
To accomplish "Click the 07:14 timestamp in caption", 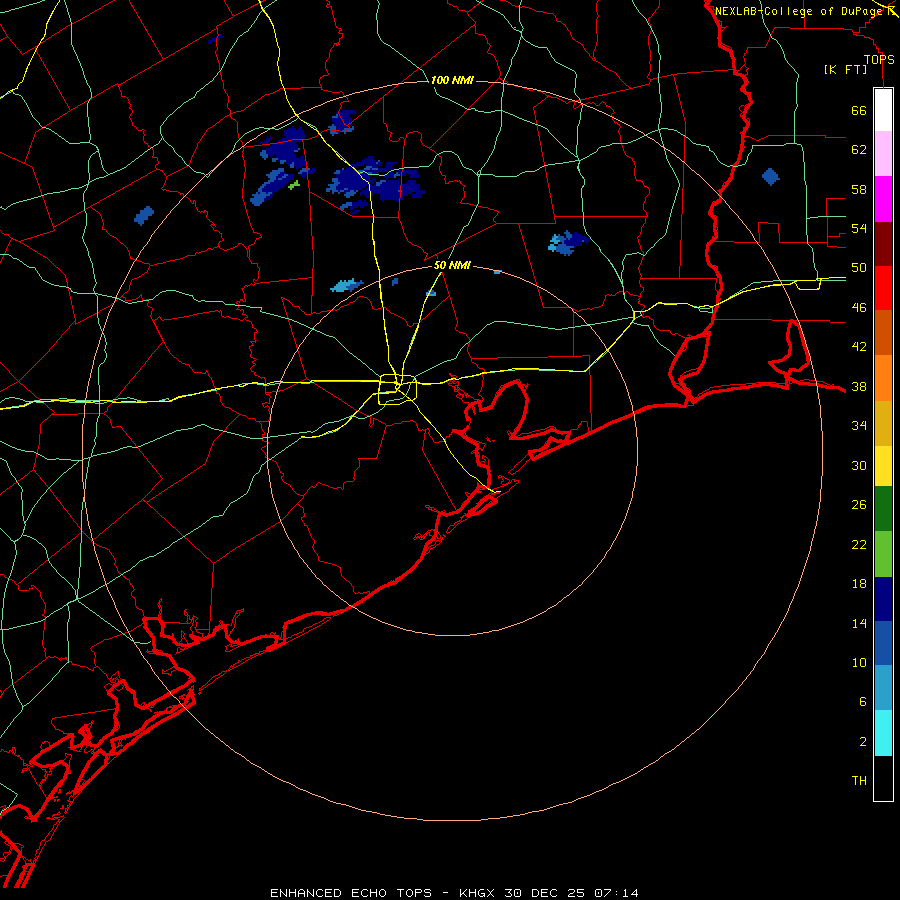I will (x=615, y=893).
